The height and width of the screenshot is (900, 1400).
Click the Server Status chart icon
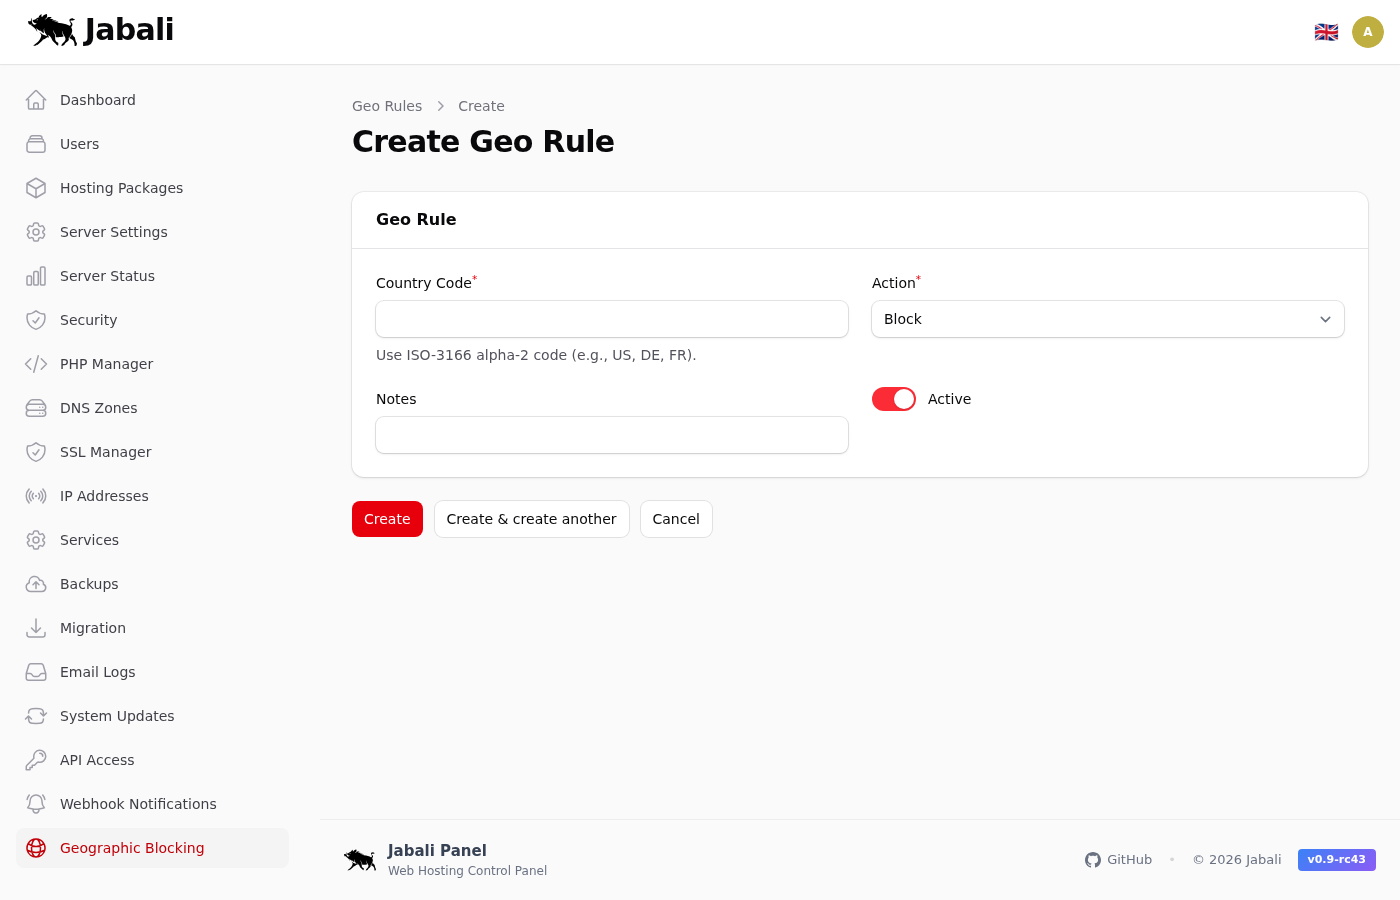click(x=36, y=276)
